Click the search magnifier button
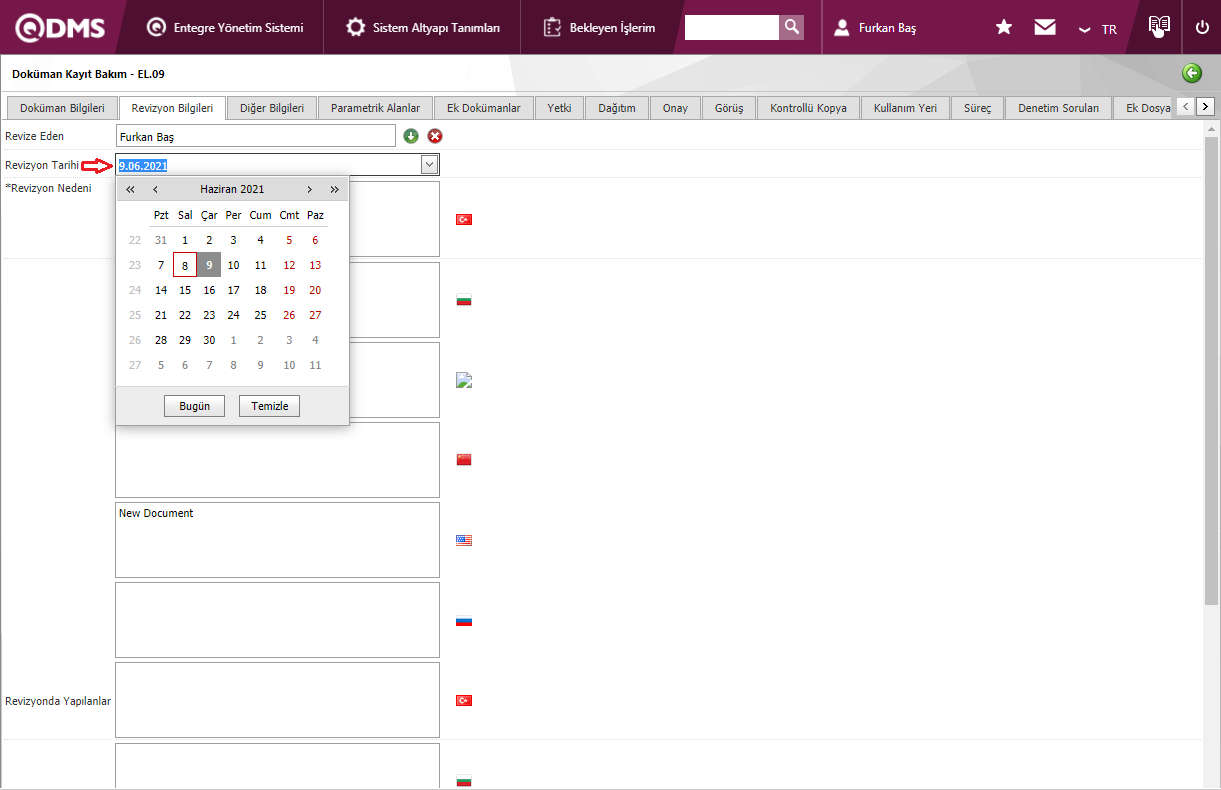This screenshot has height=790, width=1221. (791, 27)
